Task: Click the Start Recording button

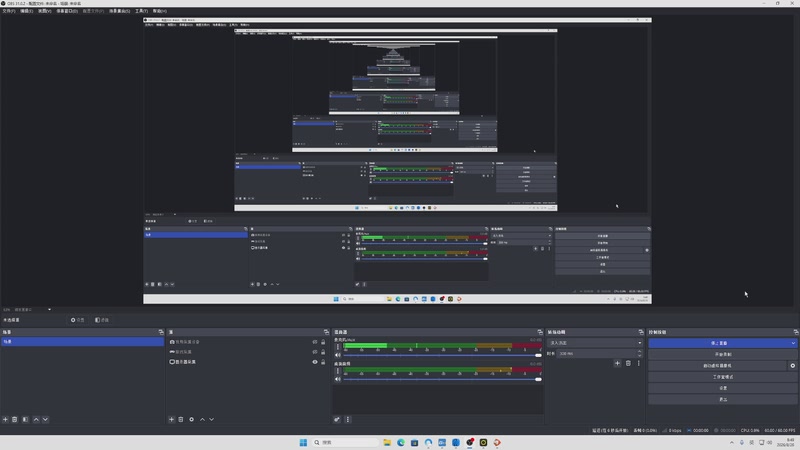Action: (722, 355)
